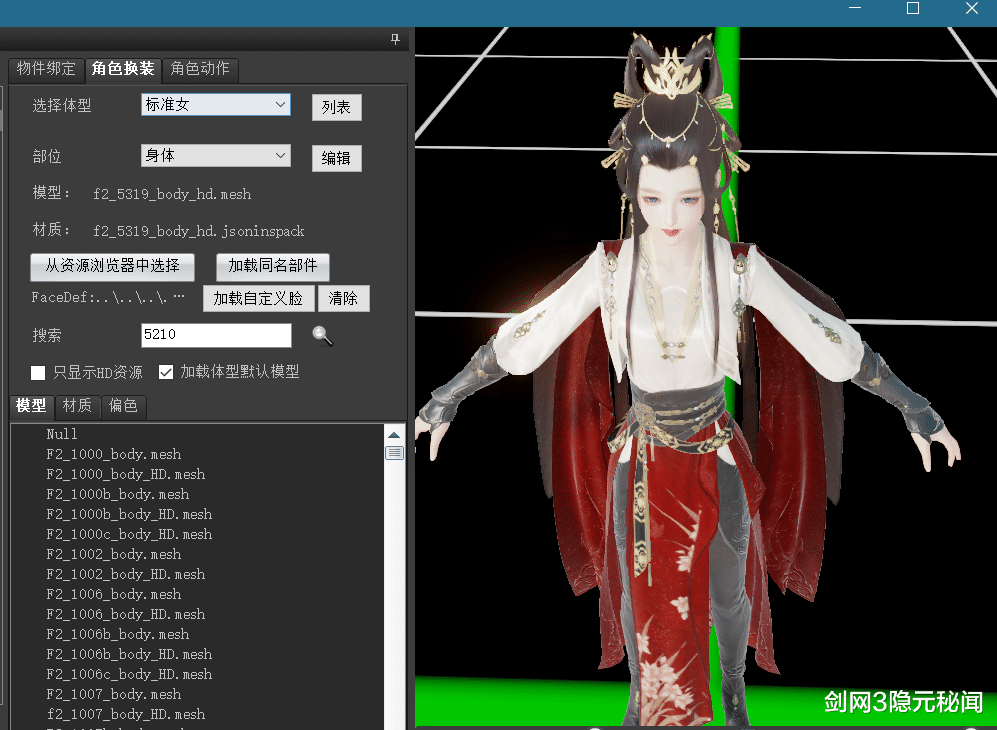Select F2_1002_body.mesh in list
The height and width of the screenshot is (730, 997).
114,554
